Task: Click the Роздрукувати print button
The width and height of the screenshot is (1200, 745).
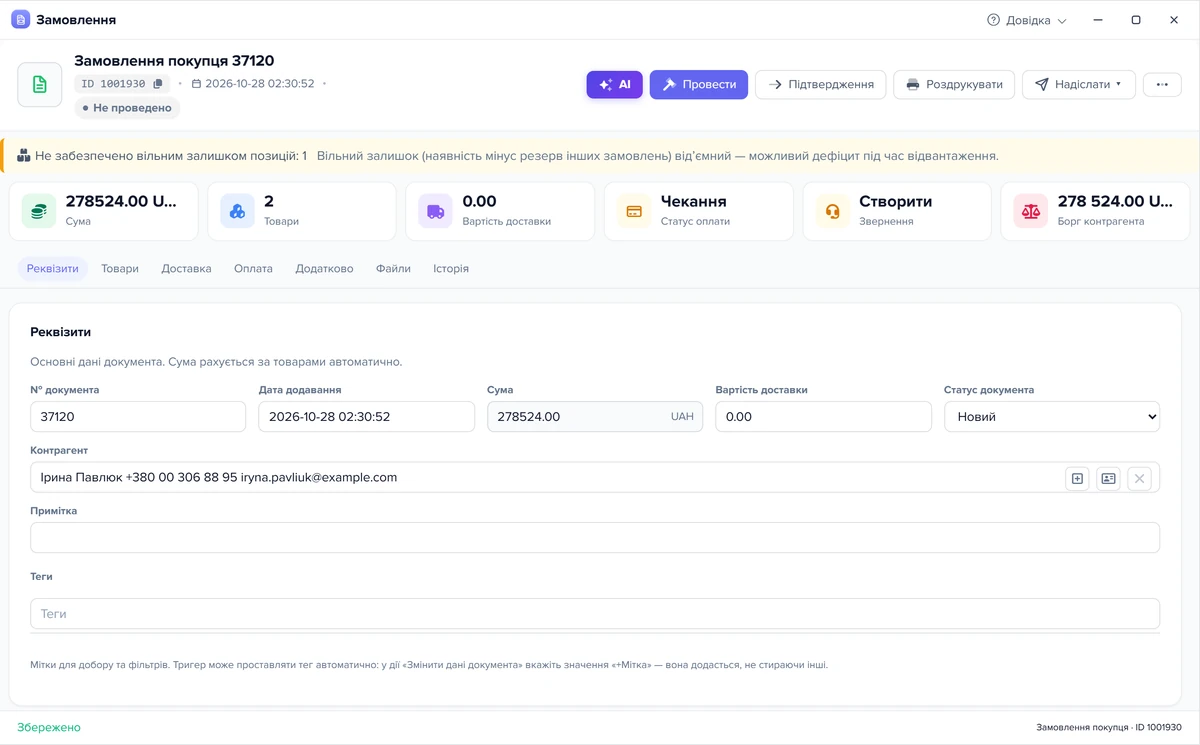Action: [x=954, y=85]
